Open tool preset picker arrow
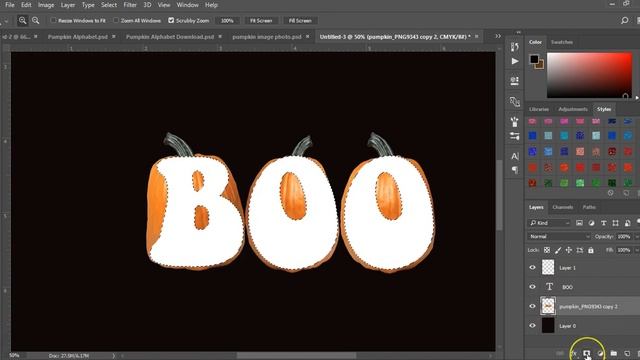 [6, 20]
